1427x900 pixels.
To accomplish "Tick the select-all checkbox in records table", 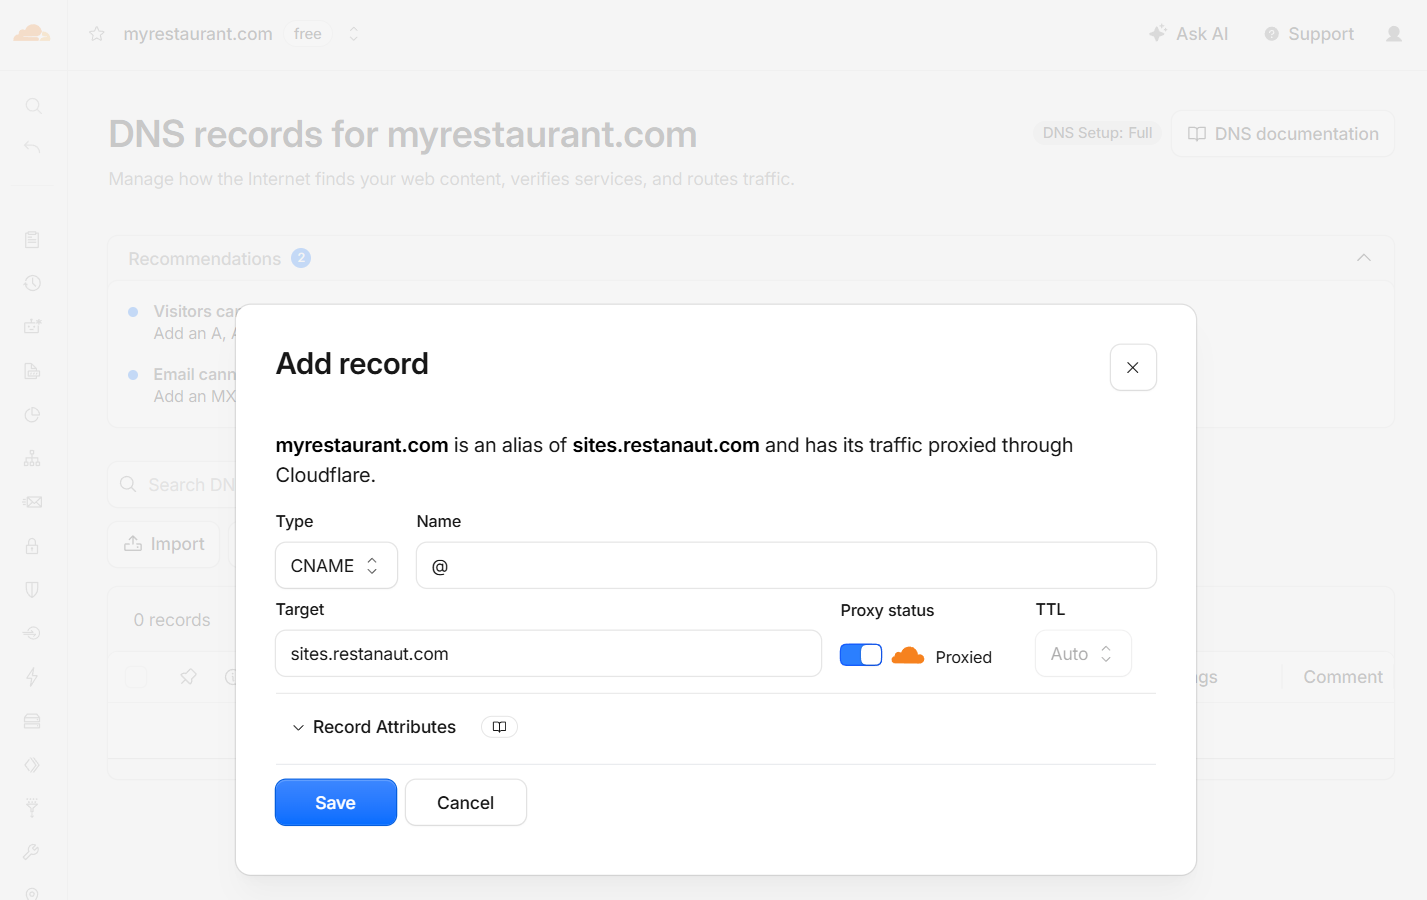I will coord(137,677).
